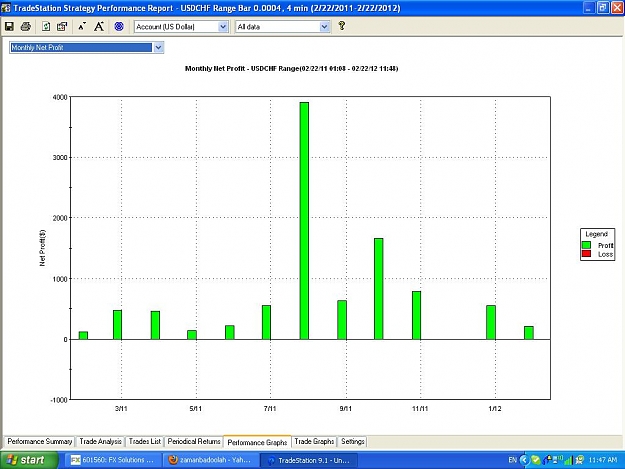
Task: Click the Monthly Net Profit chart title
Action: point(291,69)
